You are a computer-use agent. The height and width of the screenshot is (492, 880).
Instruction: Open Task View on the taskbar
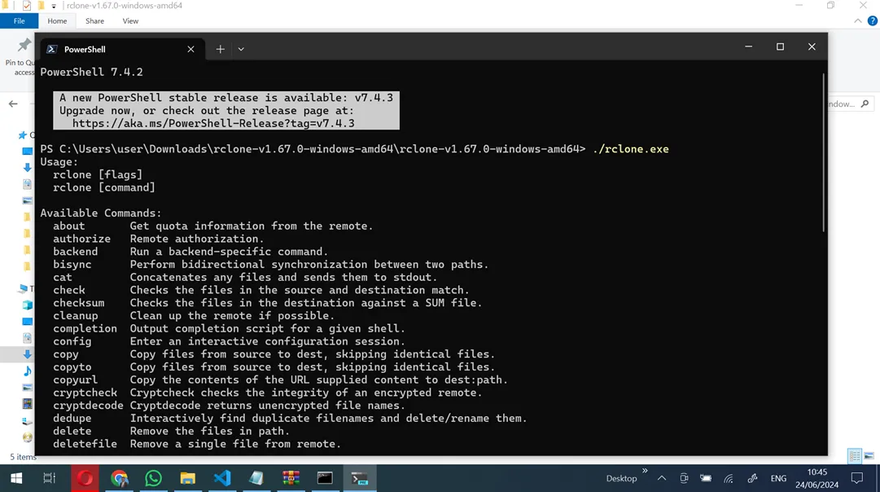49,478
